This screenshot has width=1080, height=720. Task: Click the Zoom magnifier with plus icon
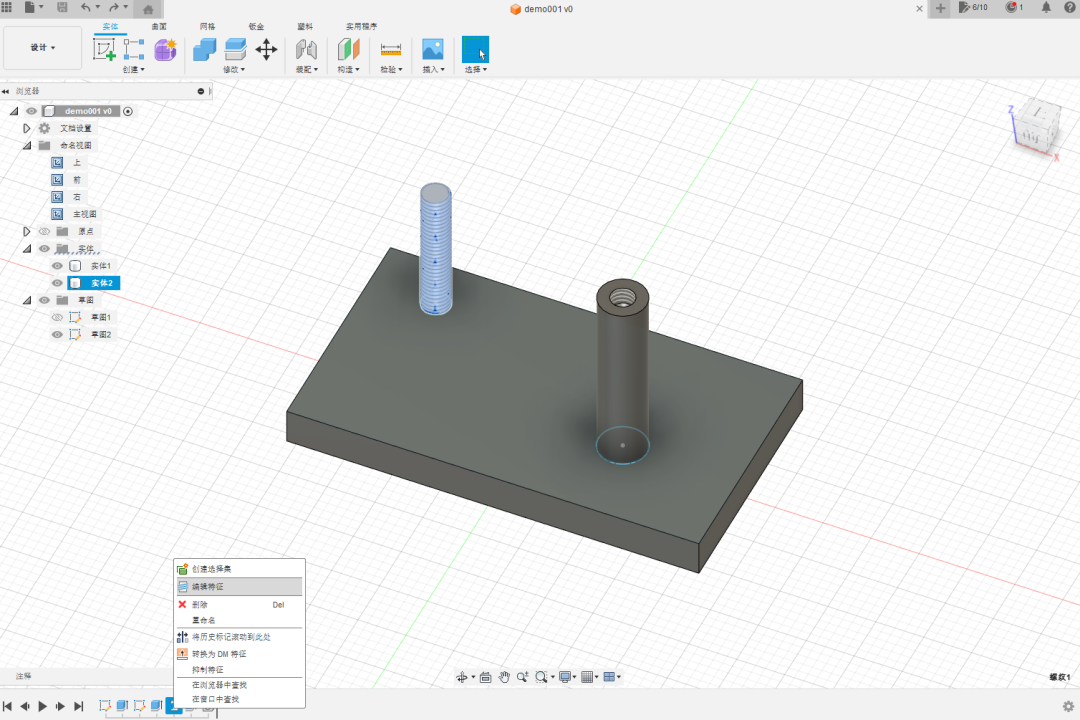tap(522, 677)
